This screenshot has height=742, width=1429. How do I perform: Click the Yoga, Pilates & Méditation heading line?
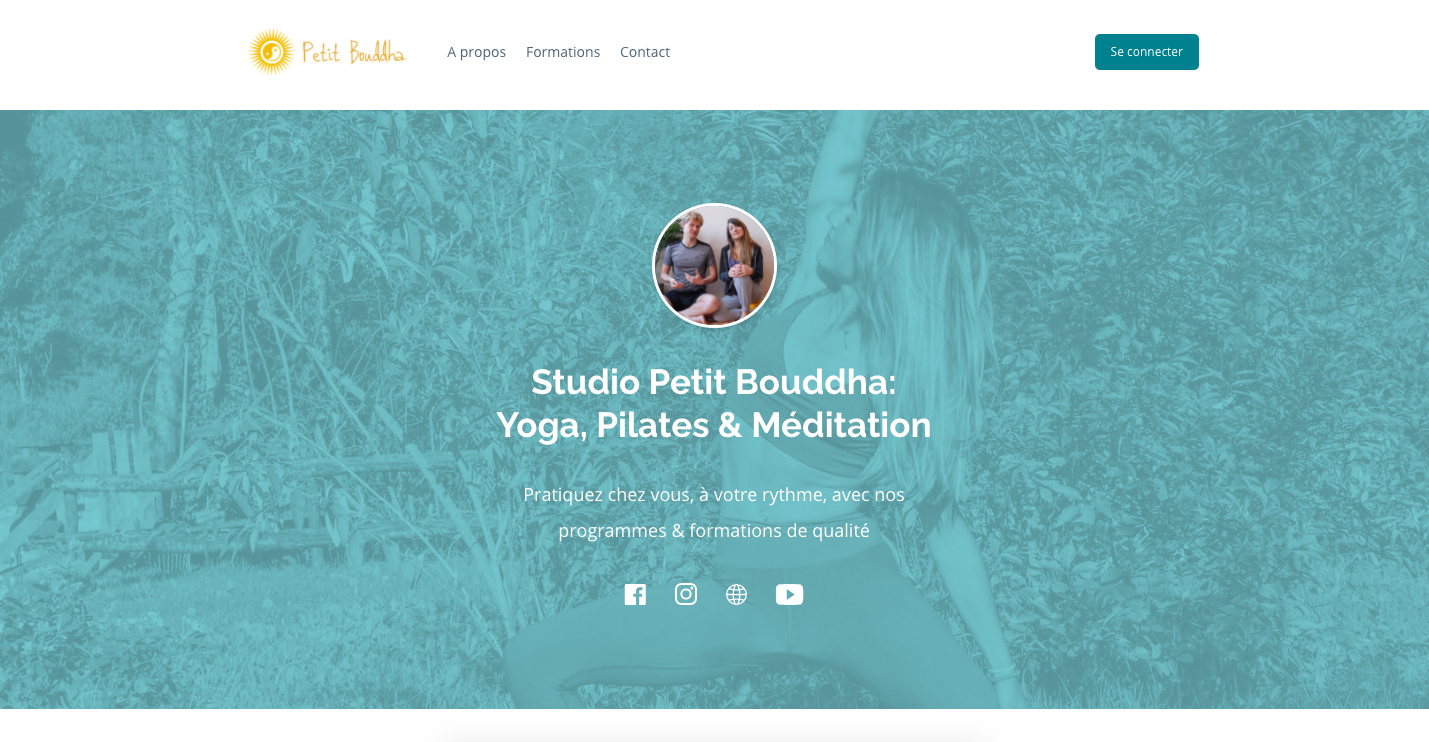click(x=714, y=425)
